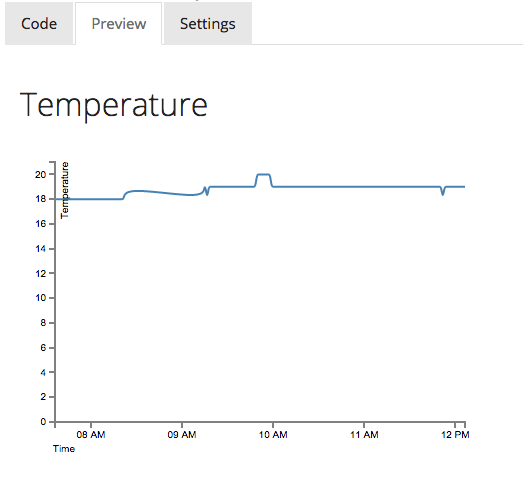The width and height of the screenshot is (523, 482).
Task: Open the Settings tab
Action: click(208, 23)
